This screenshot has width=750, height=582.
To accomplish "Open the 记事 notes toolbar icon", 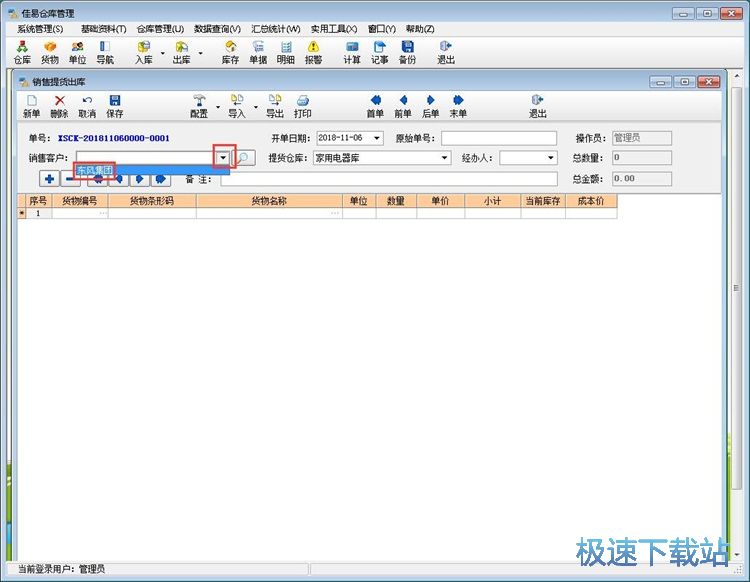I will coord(379,52).
